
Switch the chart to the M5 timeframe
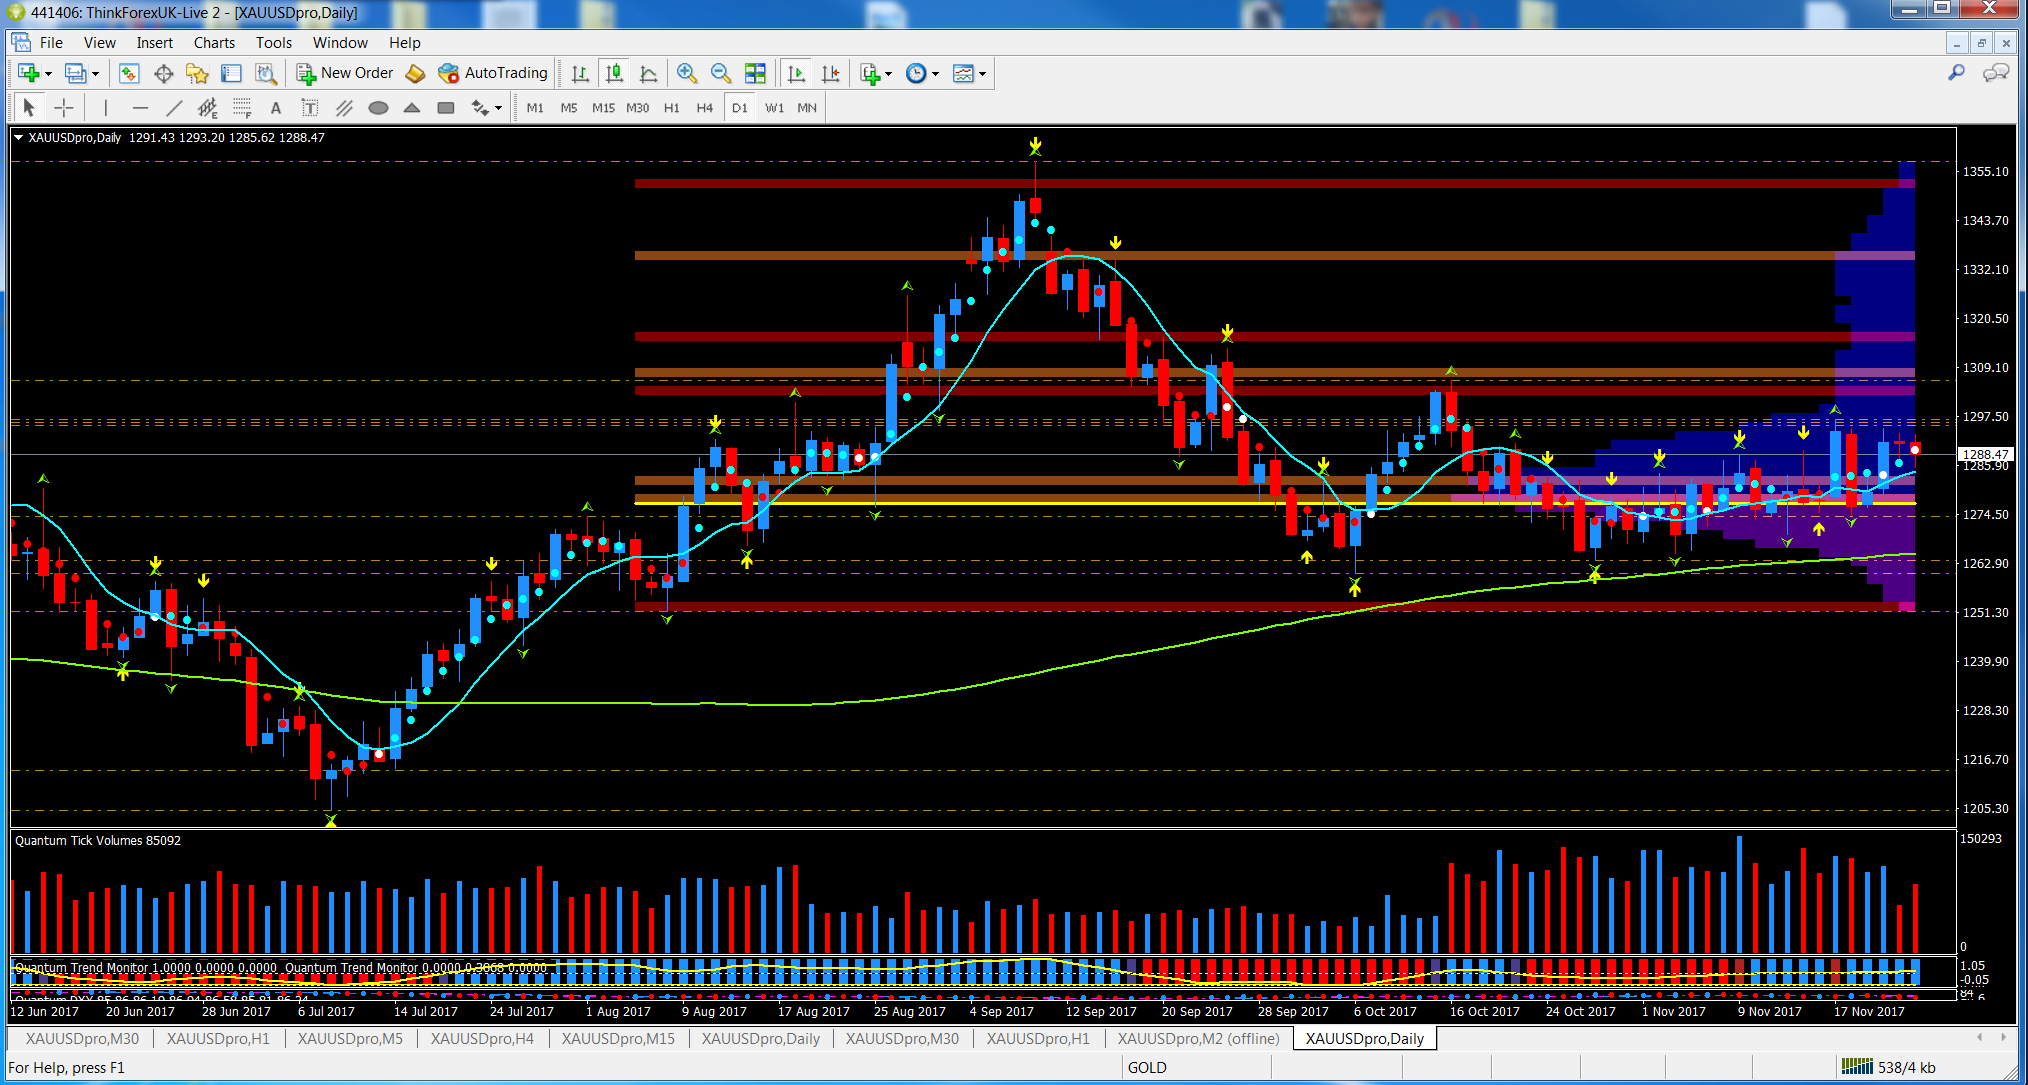coord(569,107)
